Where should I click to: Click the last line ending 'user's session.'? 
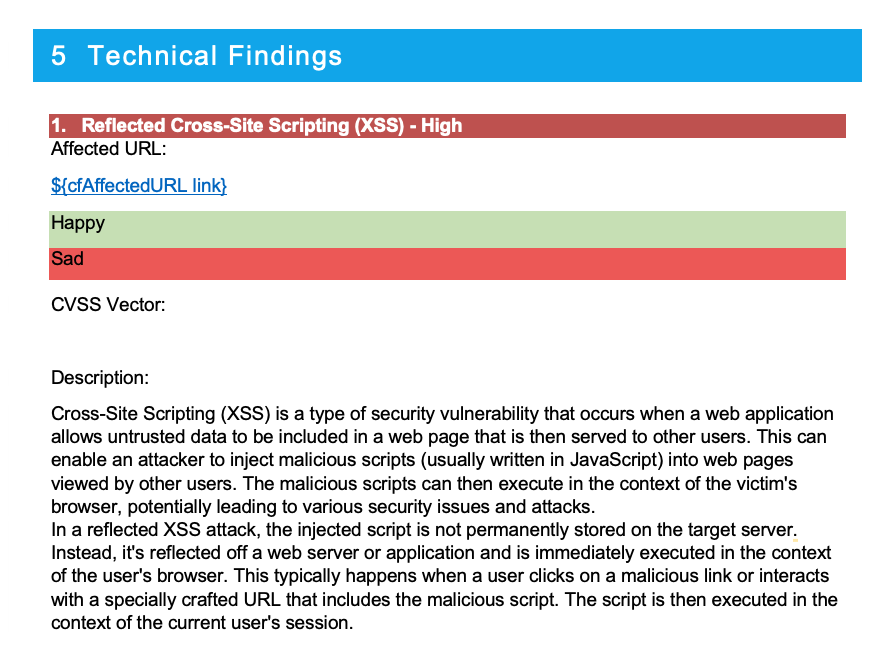coord(202,622)
